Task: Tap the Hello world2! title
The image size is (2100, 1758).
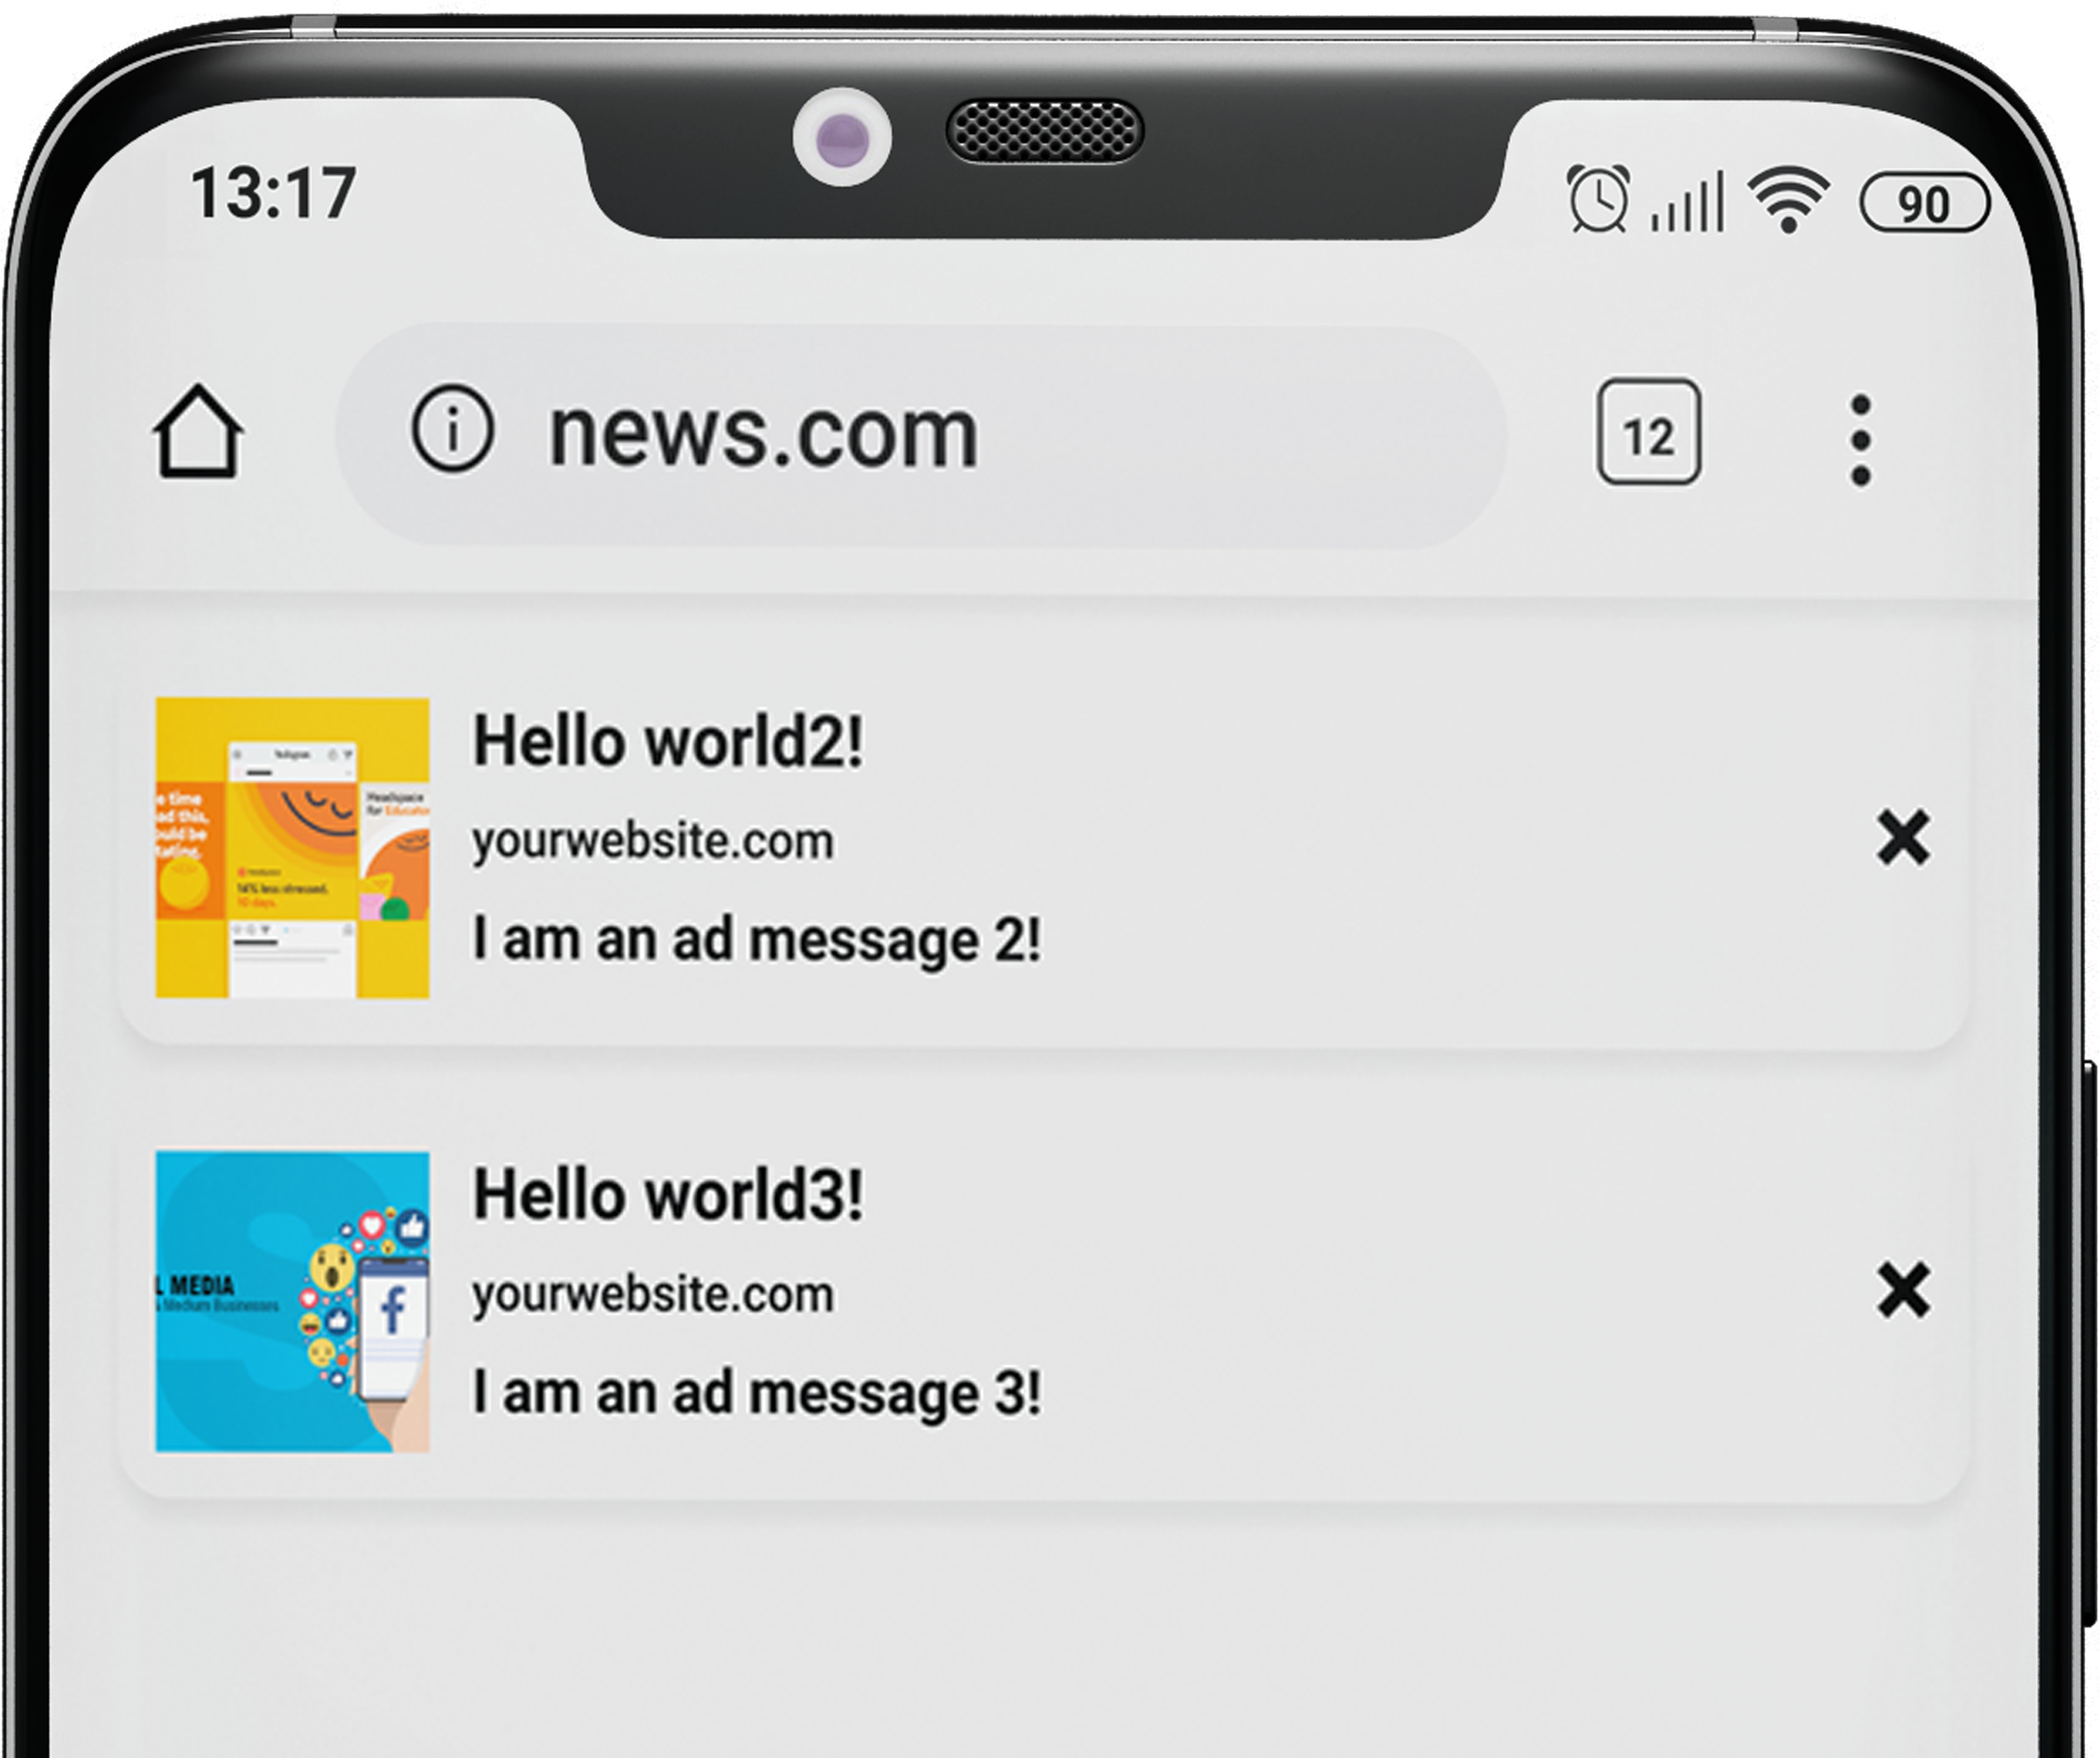Action: (x=667, y=742)
